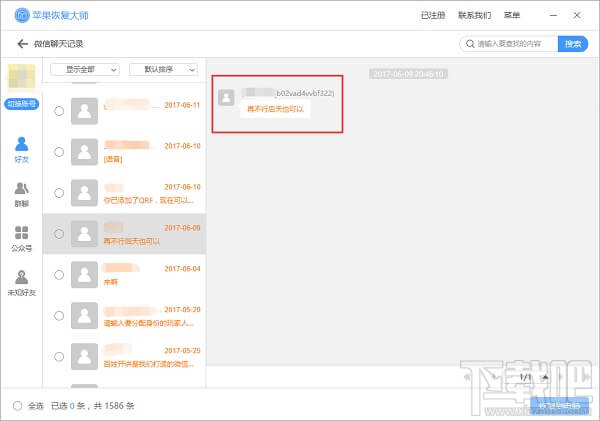This screenshot has height=421, width=600.
Task: Open the 已注册 registered menu item
Action: [x=433, y=15]
